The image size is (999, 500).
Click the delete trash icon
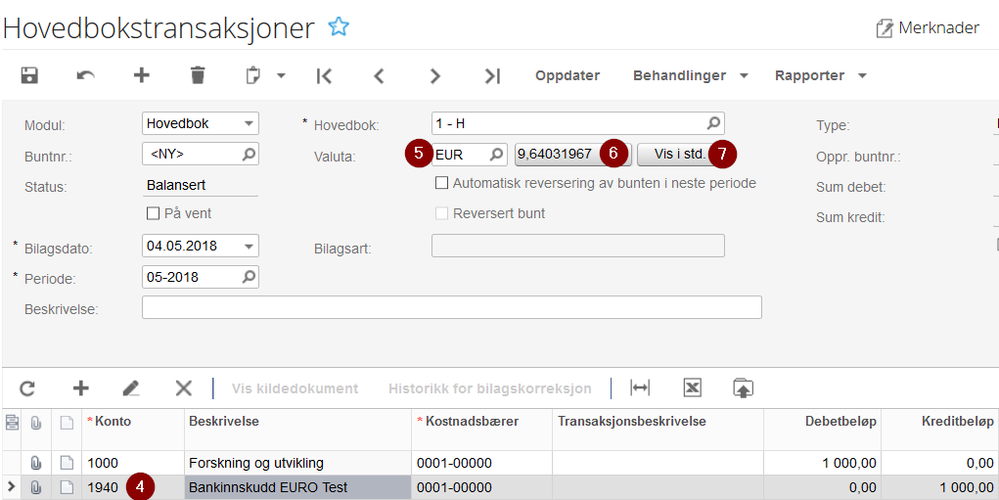point(198,75)
